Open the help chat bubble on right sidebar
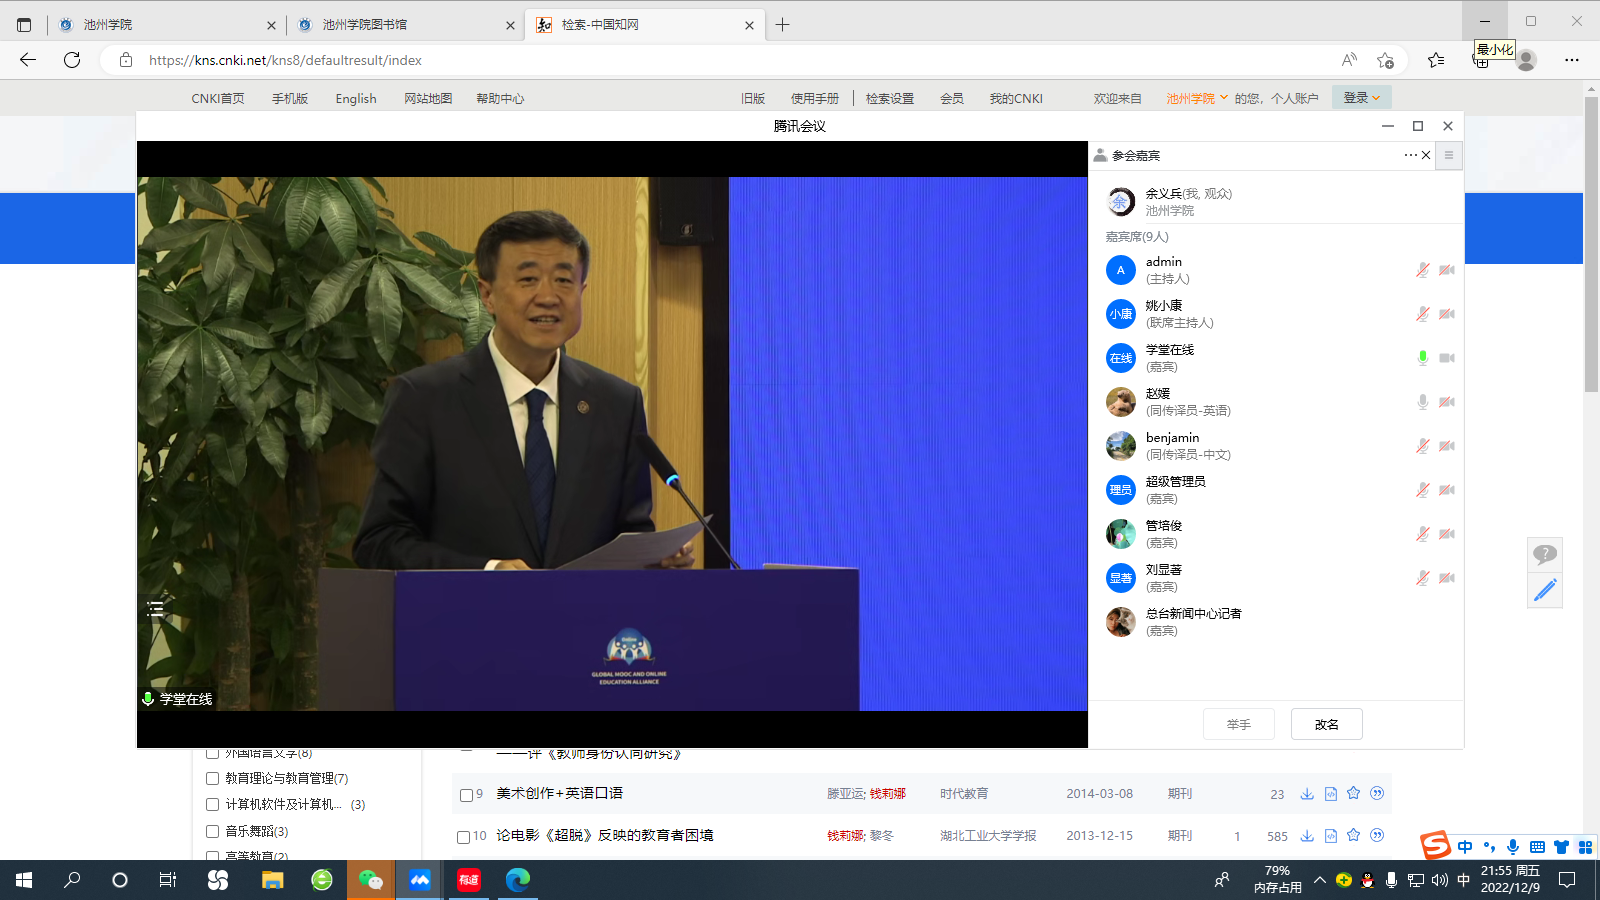The width and height of the screenshot is (1600, 900). [x=1545, y=554]
